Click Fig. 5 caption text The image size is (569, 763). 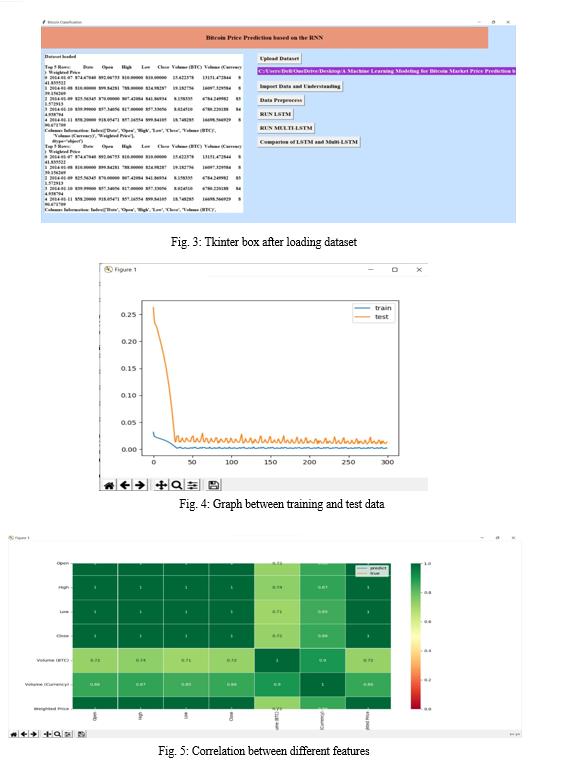tap(264, 751)
